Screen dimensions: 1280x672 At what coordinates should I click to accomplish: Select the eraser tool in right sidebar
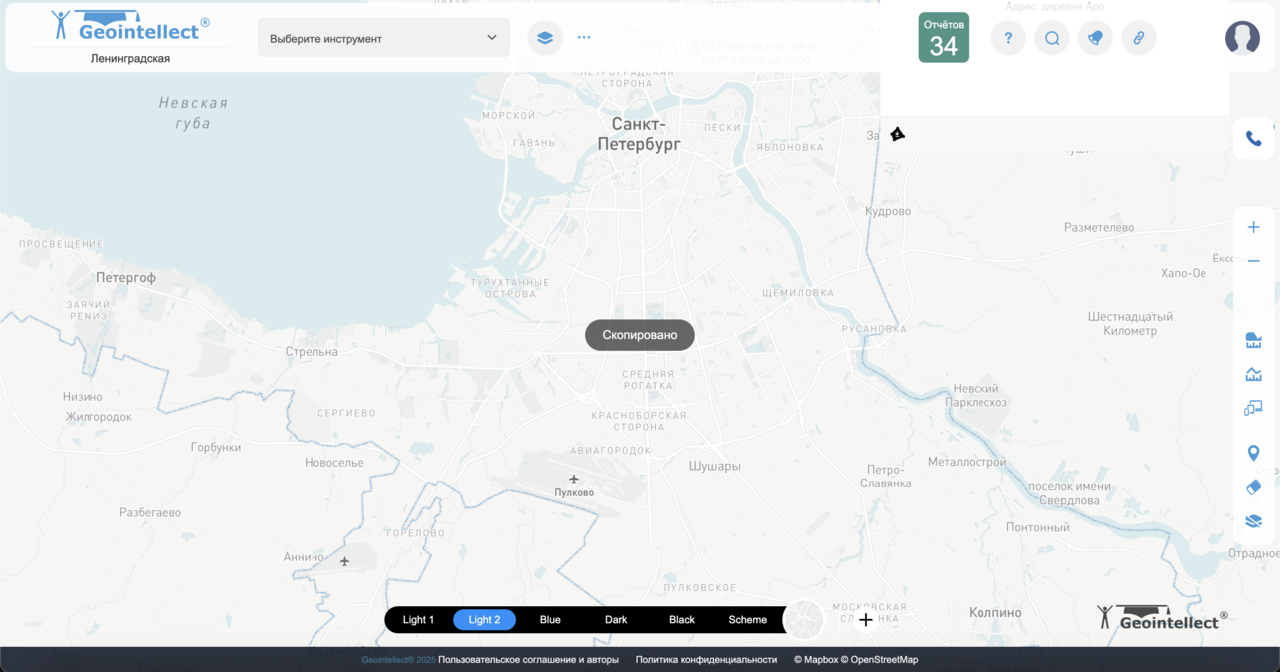1253,487
